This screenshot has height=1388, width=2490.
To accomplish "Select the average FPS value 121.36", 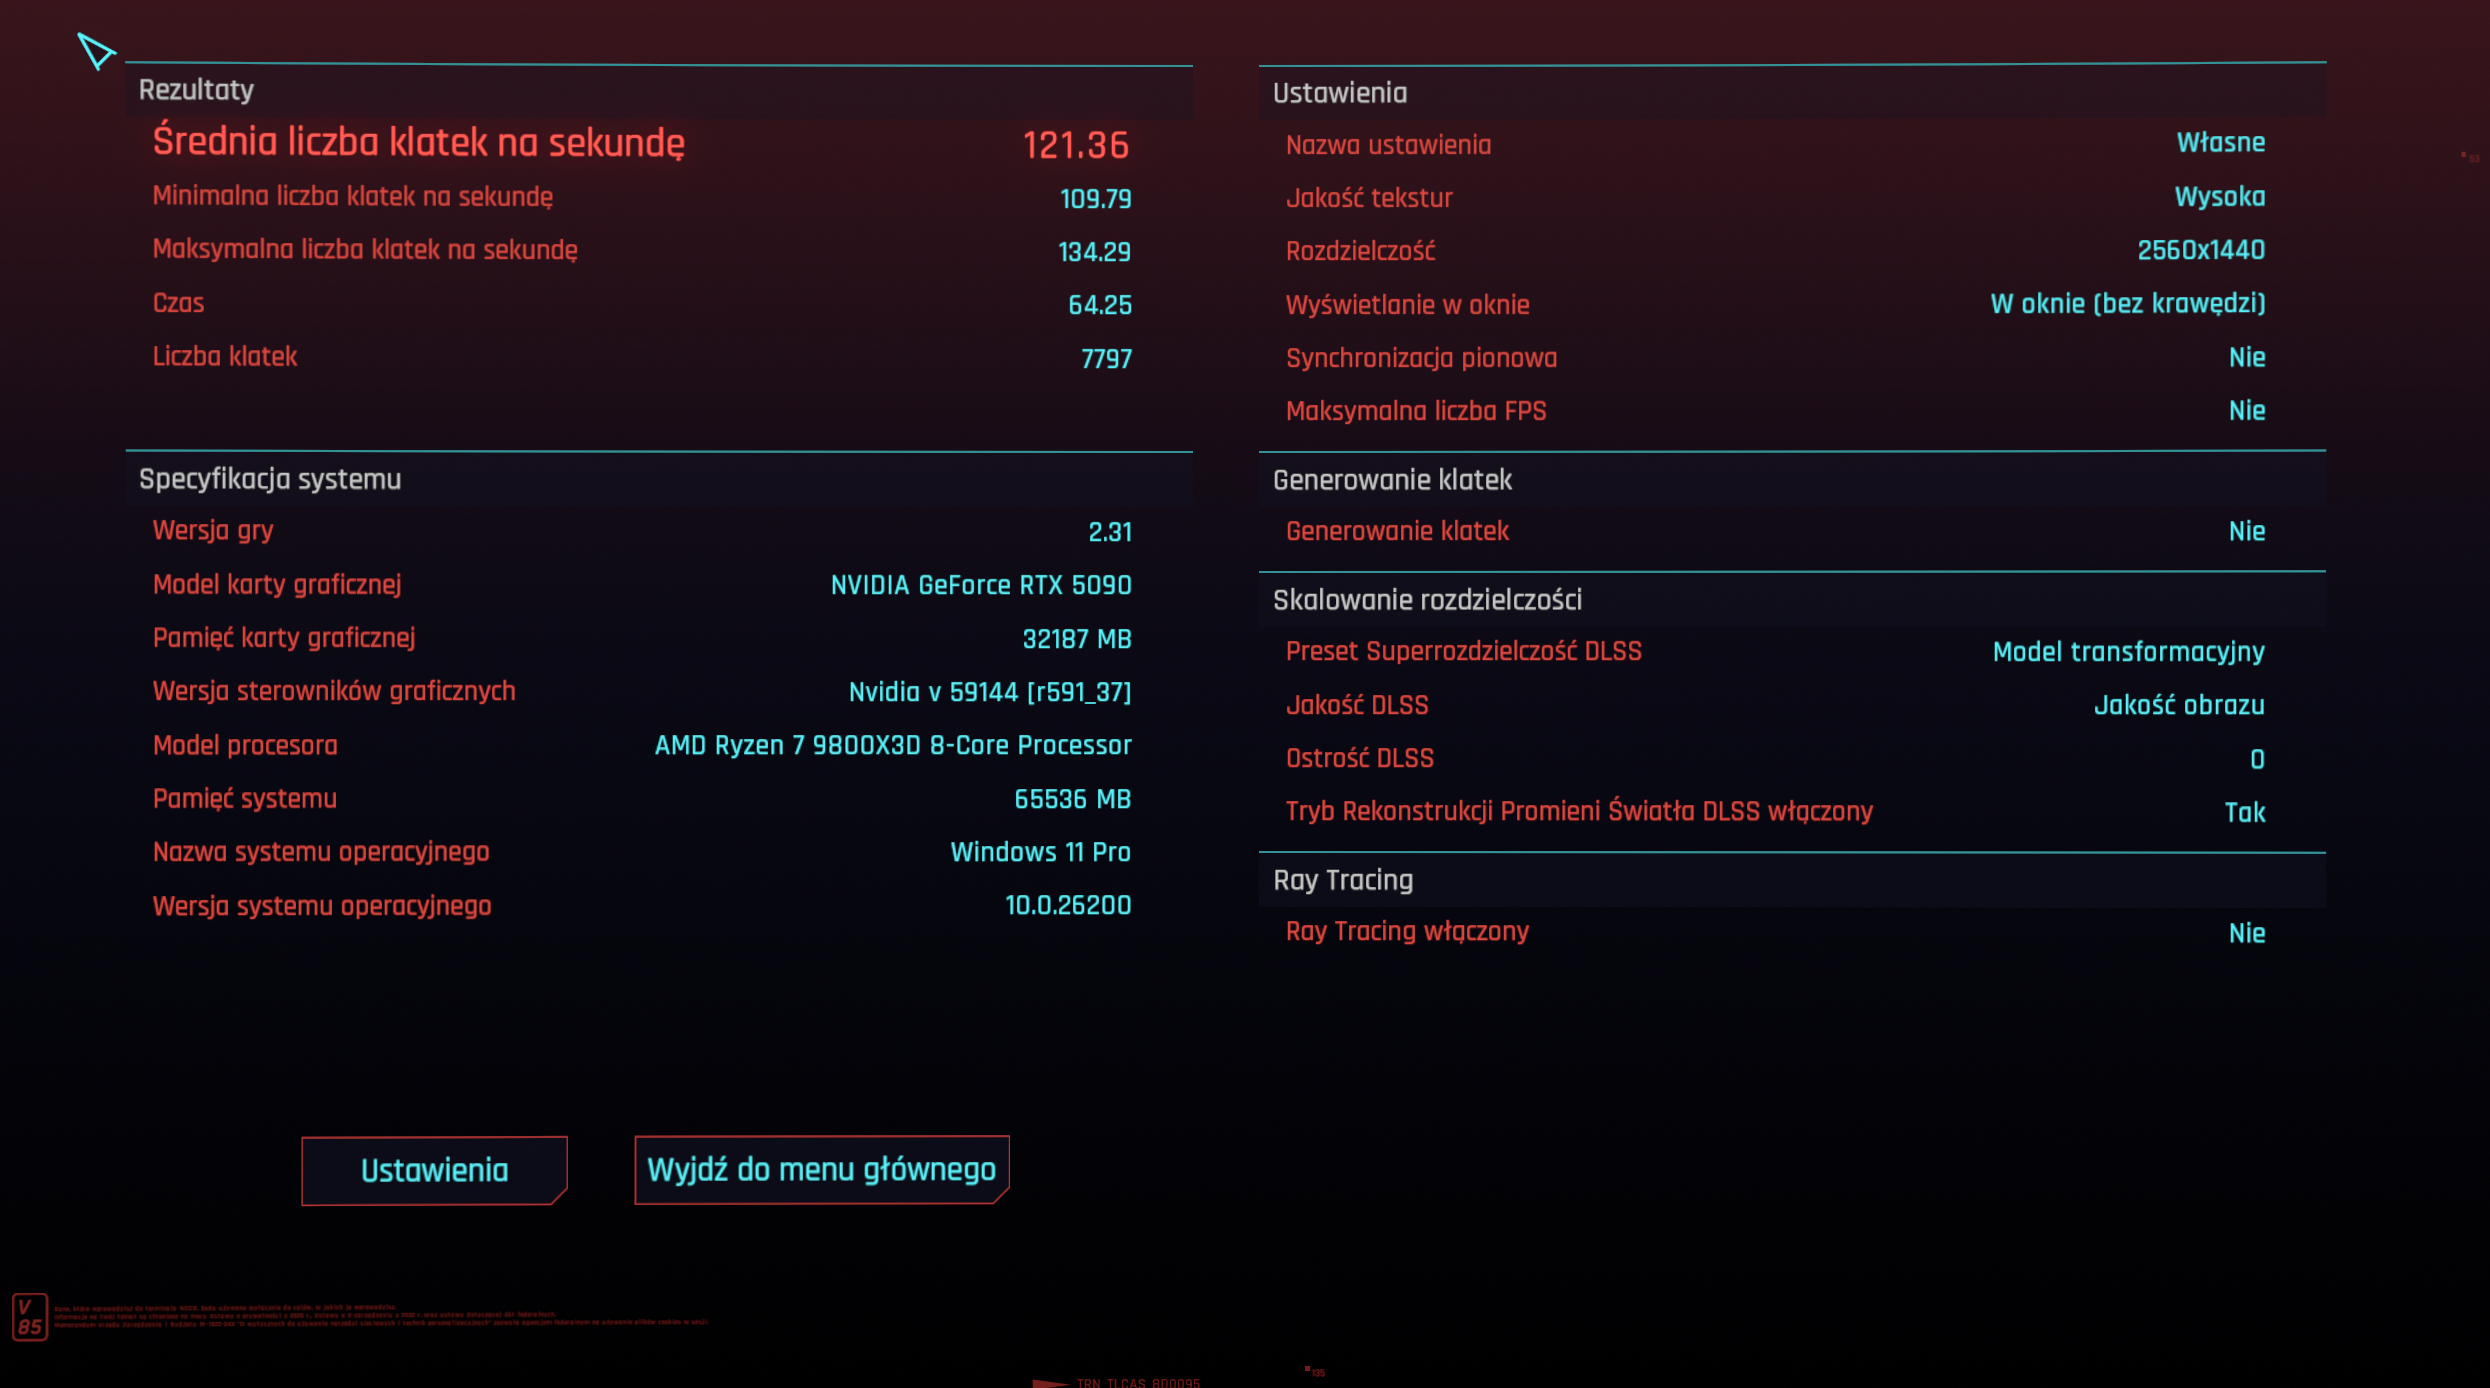I will pos(1075,145).
